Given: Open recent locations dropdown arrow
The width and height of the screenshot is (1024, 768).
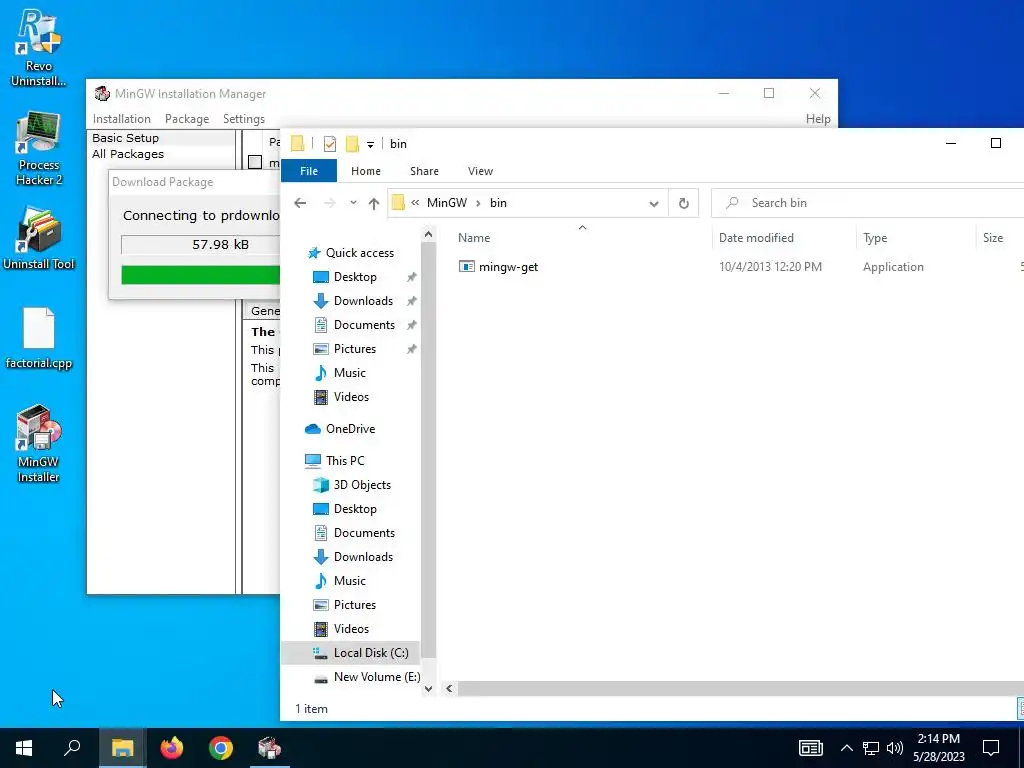Looking at the screenshot, I should [353, 203].
